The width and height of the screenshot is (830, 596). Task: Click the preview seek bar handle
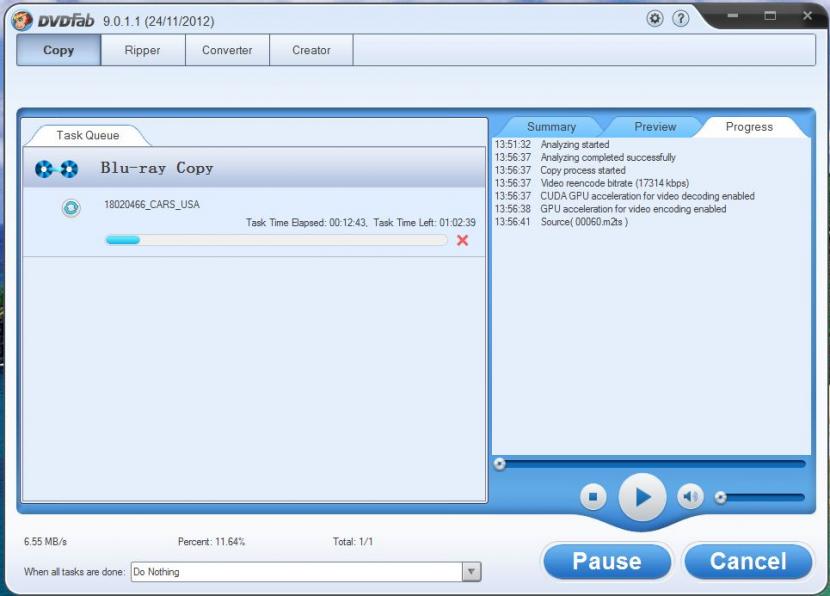pyautogui.click(x=499, y=464)
